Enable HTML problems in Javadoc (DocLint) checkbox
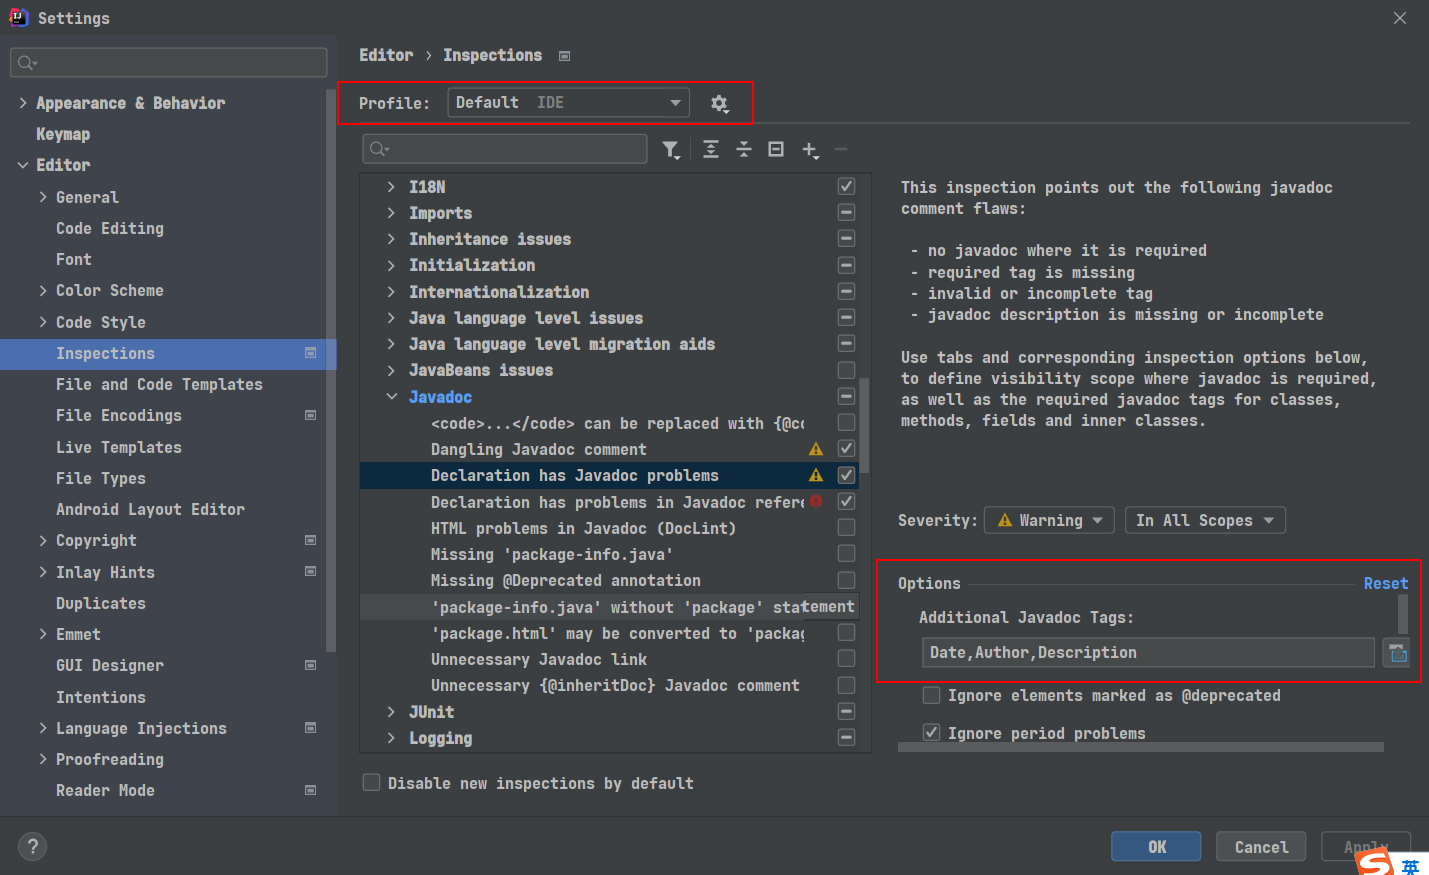 (846, 527)
